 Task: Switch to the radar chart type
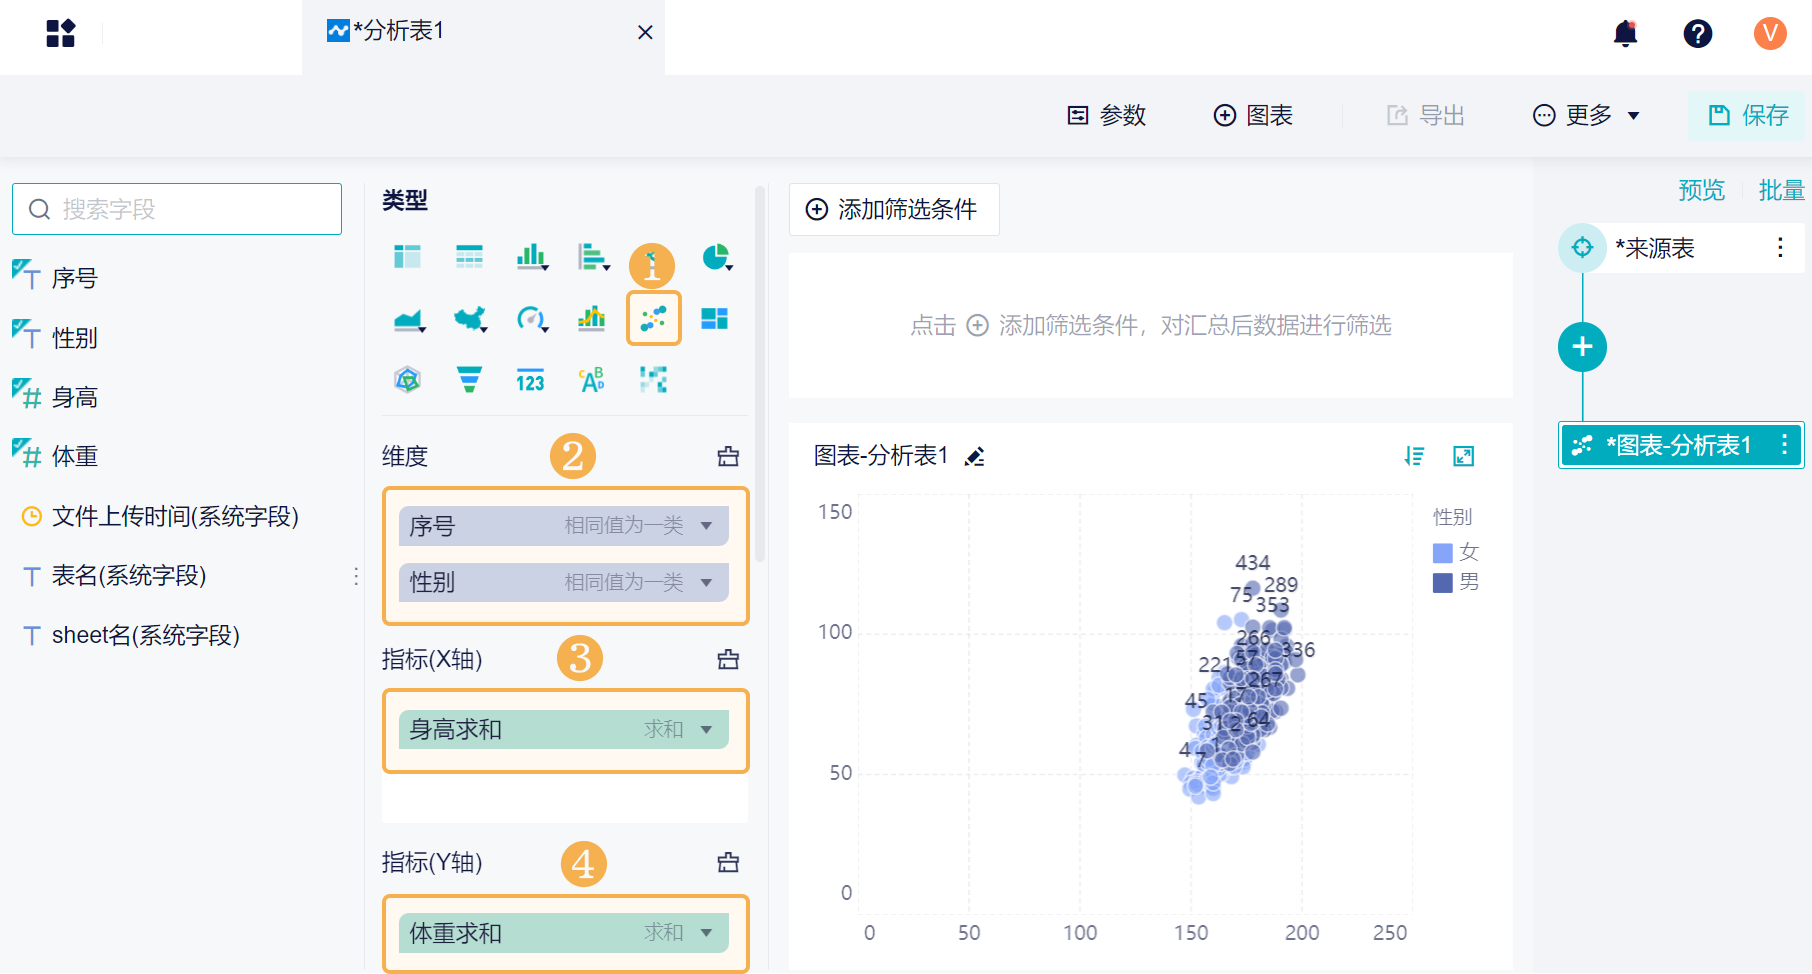(407, 380)
